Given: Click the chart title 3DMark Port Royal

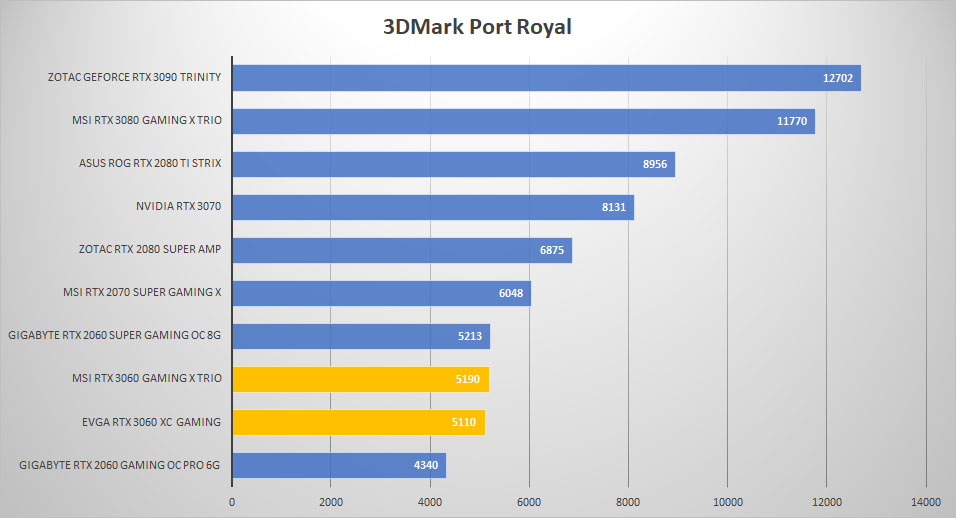Looking at the screenshot, I should point(477,27).
